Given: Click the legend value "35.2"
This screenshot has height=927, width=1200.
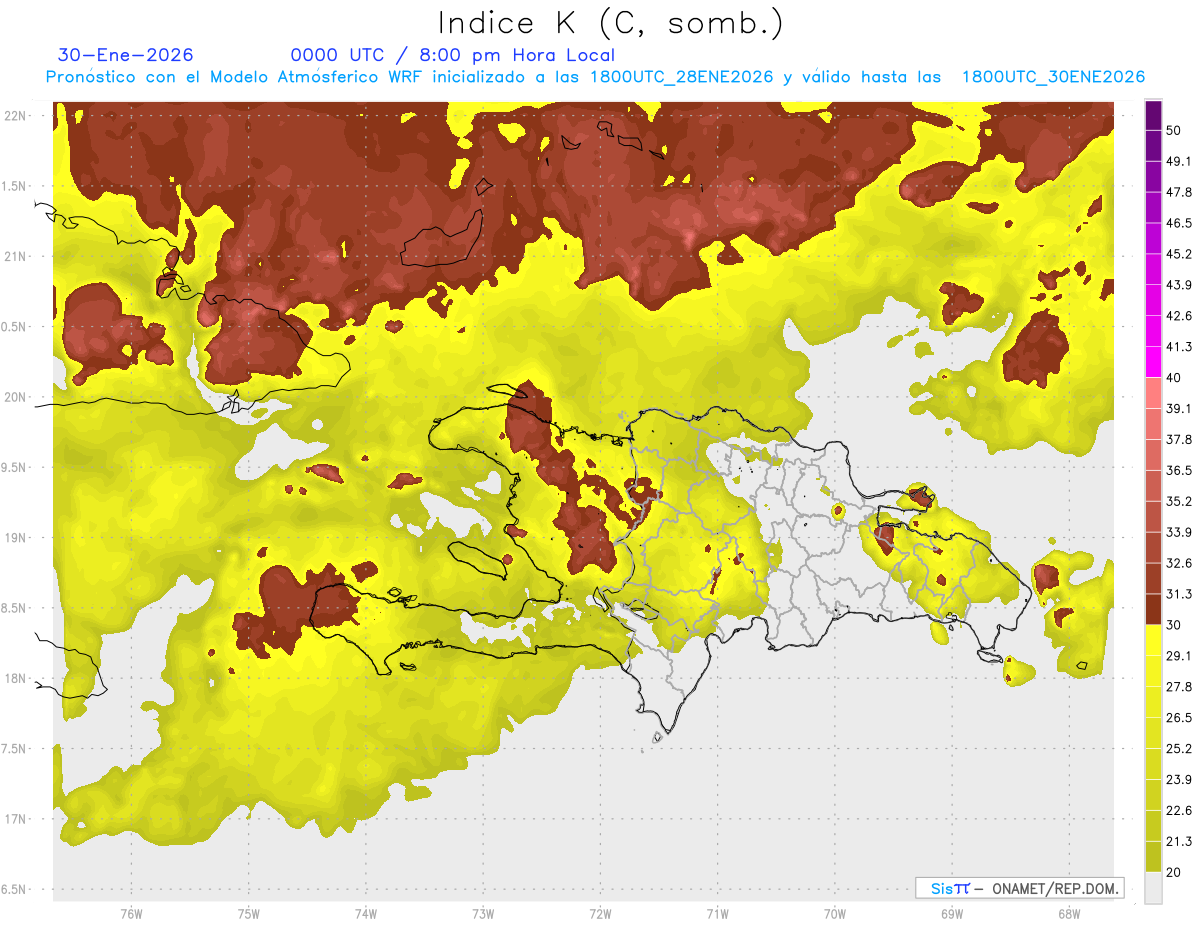Looking at the screenshot, I should click(1180, 501).
